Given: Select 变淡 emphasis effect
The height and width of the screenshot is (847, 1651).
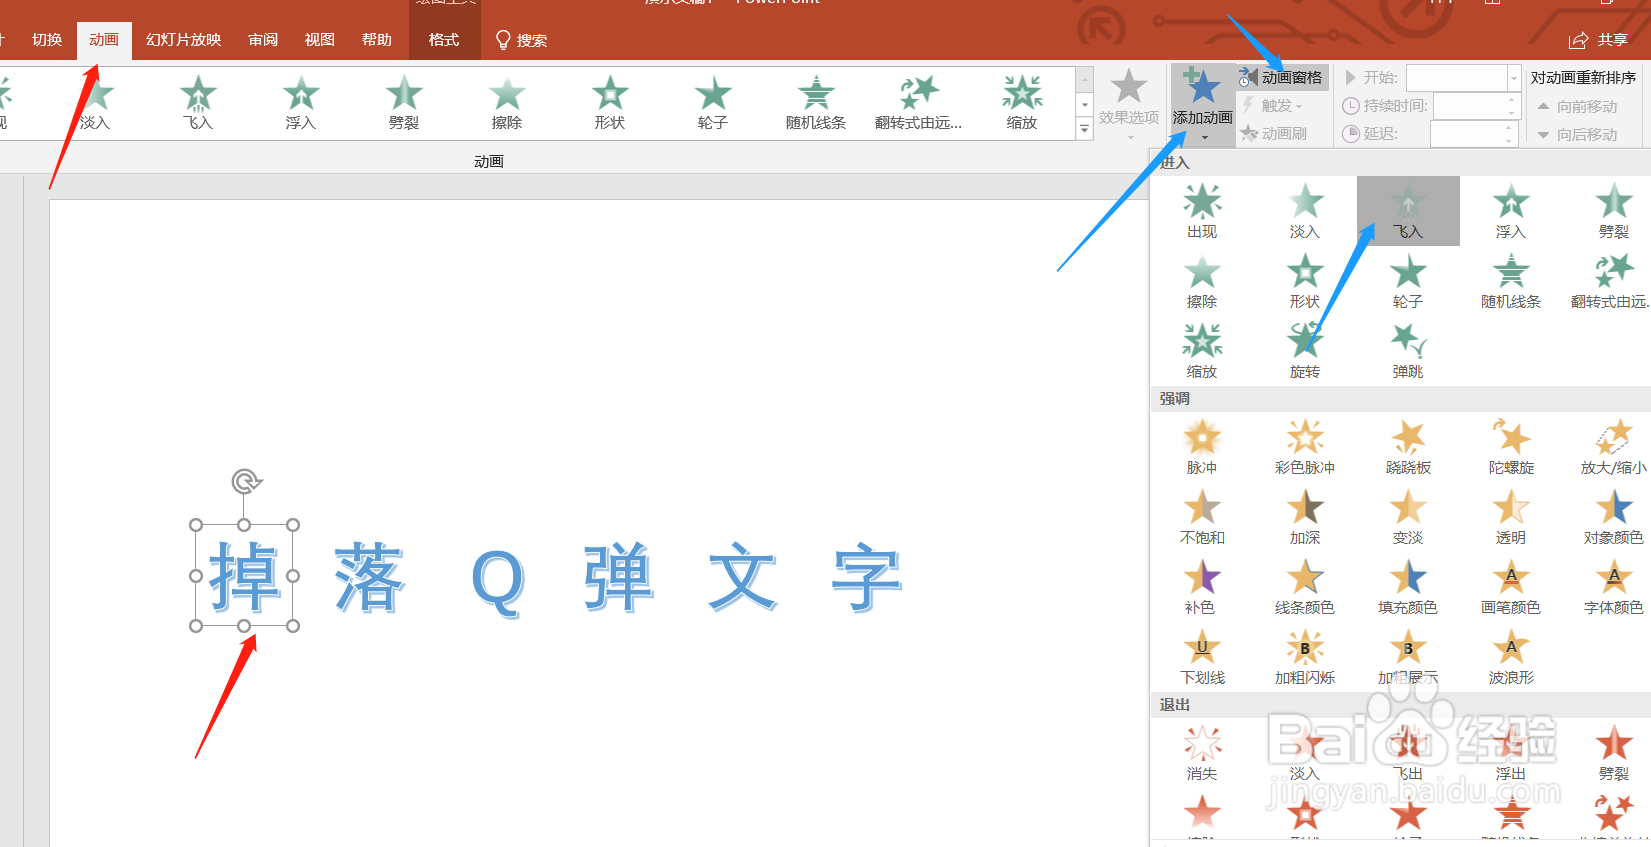Looking at the screenshot, I should (x=1408, y=517).
